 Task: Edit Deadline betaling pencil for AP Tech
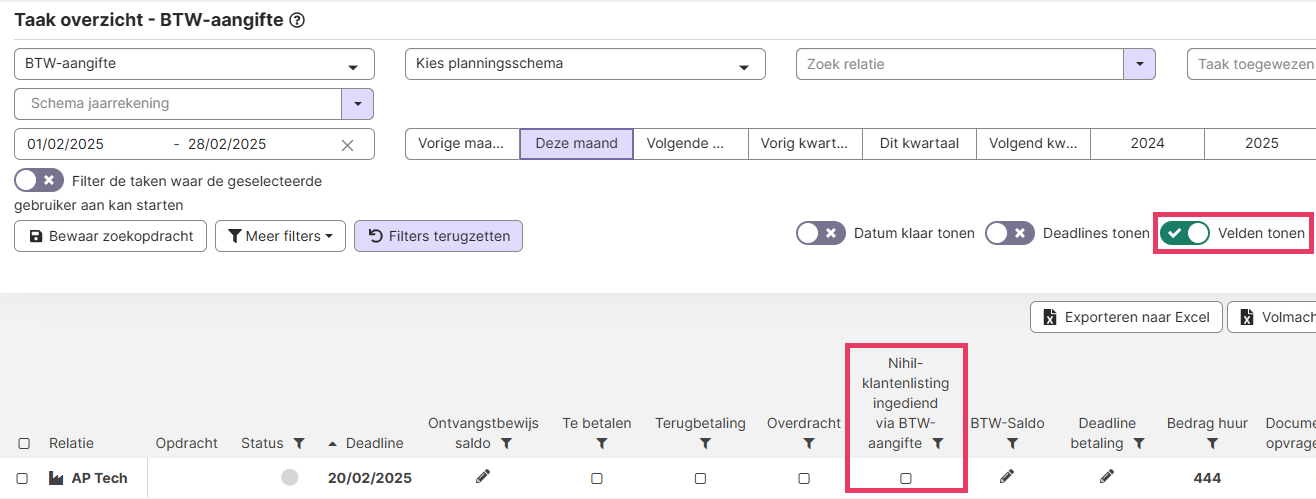tap(1107, 477)
